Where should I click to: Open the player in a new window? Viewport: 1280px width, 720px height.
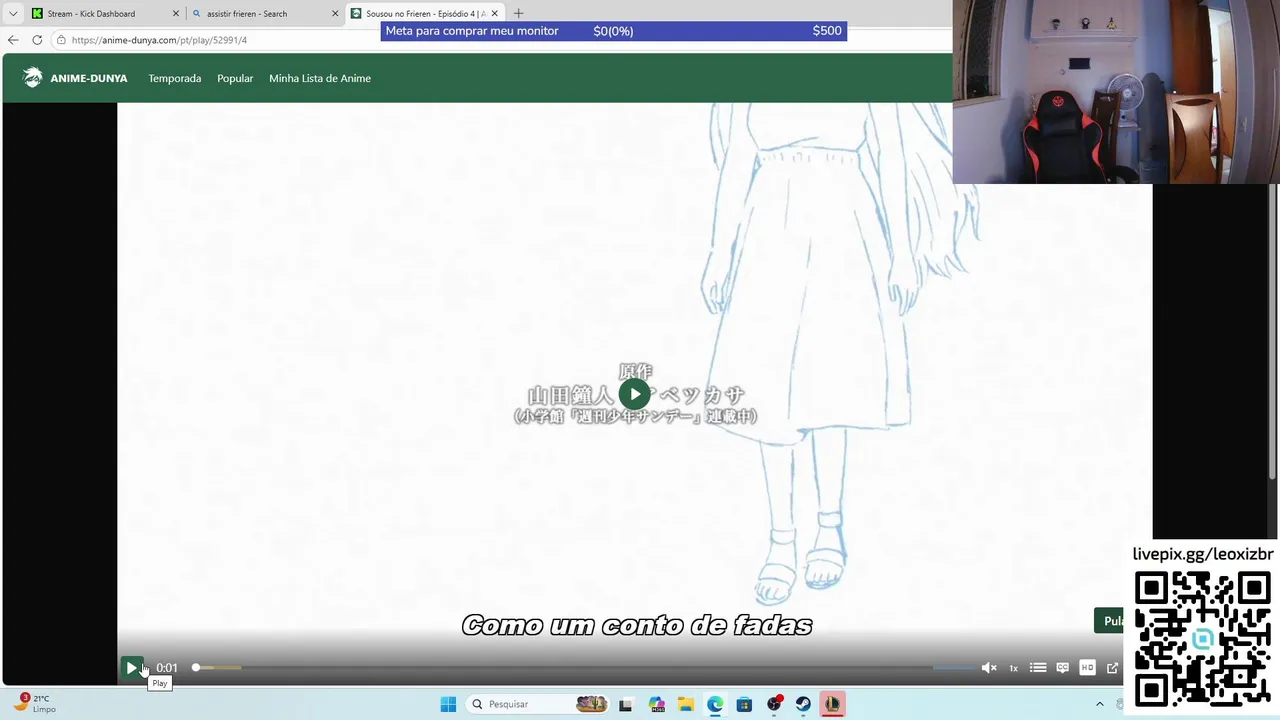pyautogui.click(x=1112, y=668)
